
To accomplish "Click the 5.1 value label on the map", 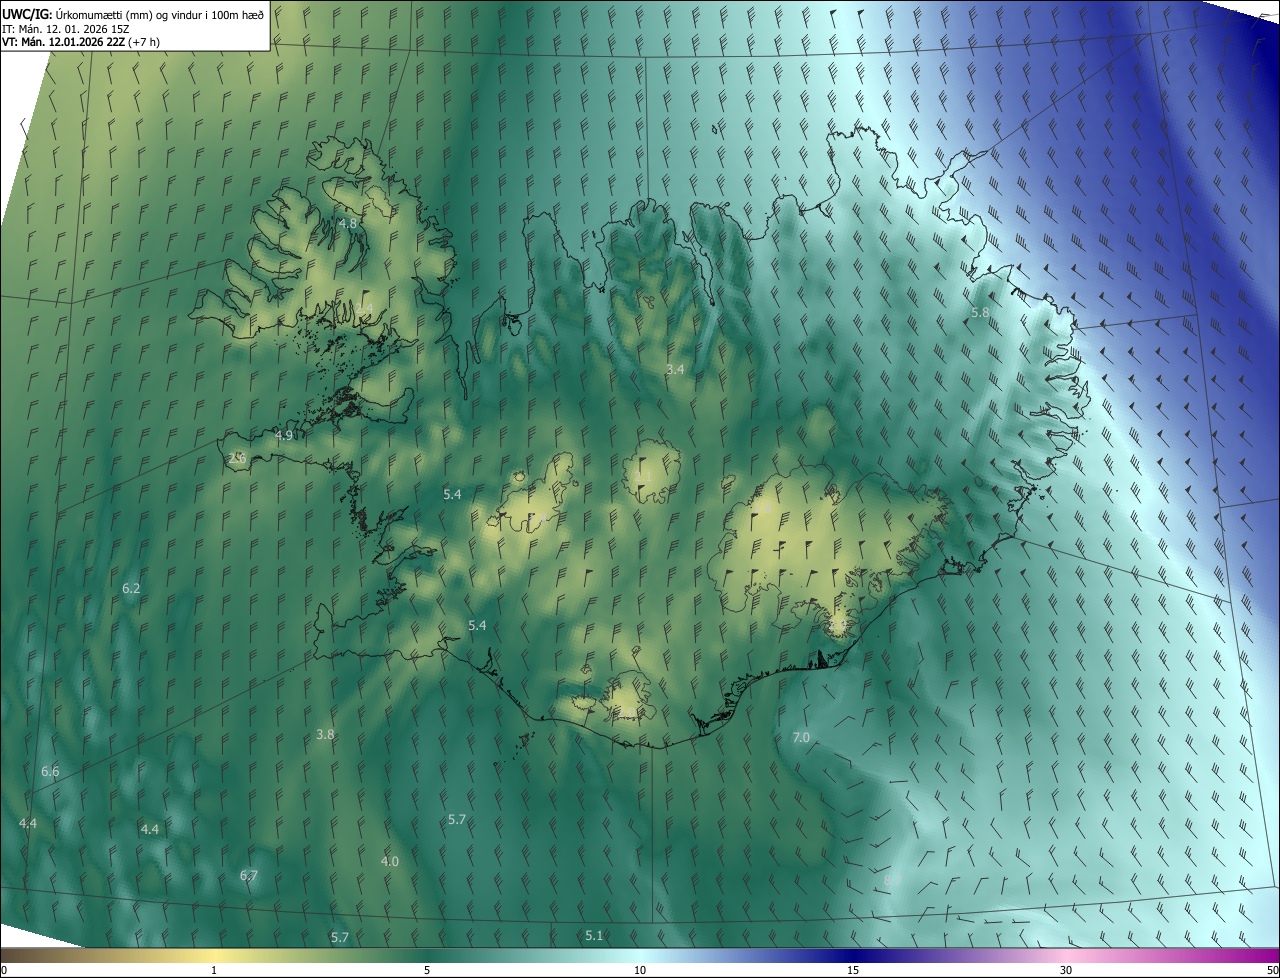I will click(594, 936).
